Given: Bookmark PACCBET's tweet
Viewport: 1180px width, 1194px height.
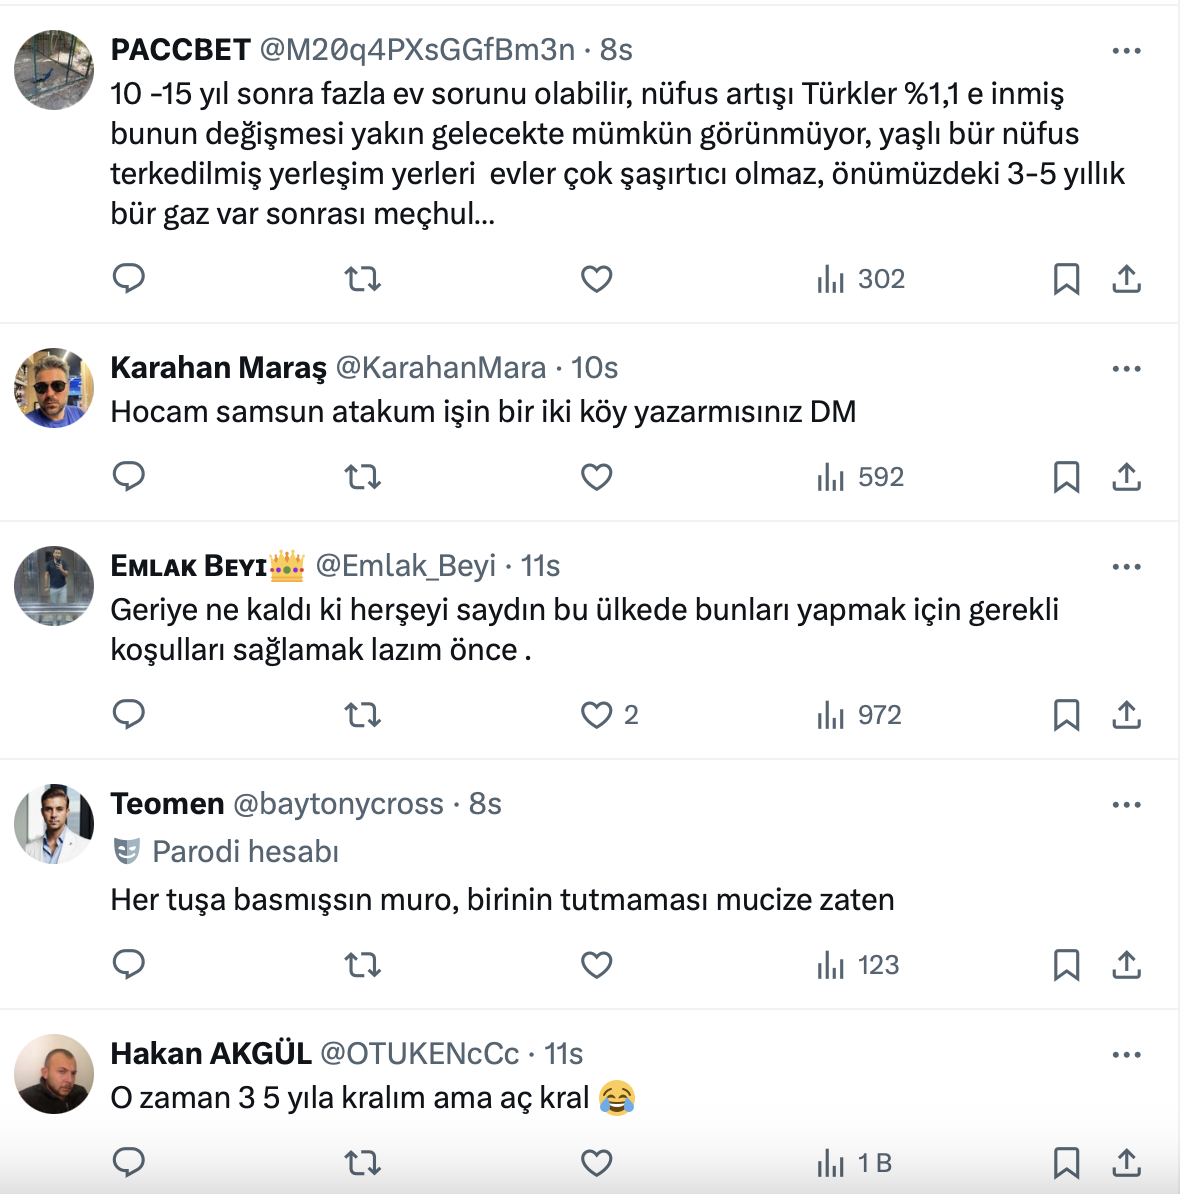Looking at the screenshot, I should (x=1066, y=279).
